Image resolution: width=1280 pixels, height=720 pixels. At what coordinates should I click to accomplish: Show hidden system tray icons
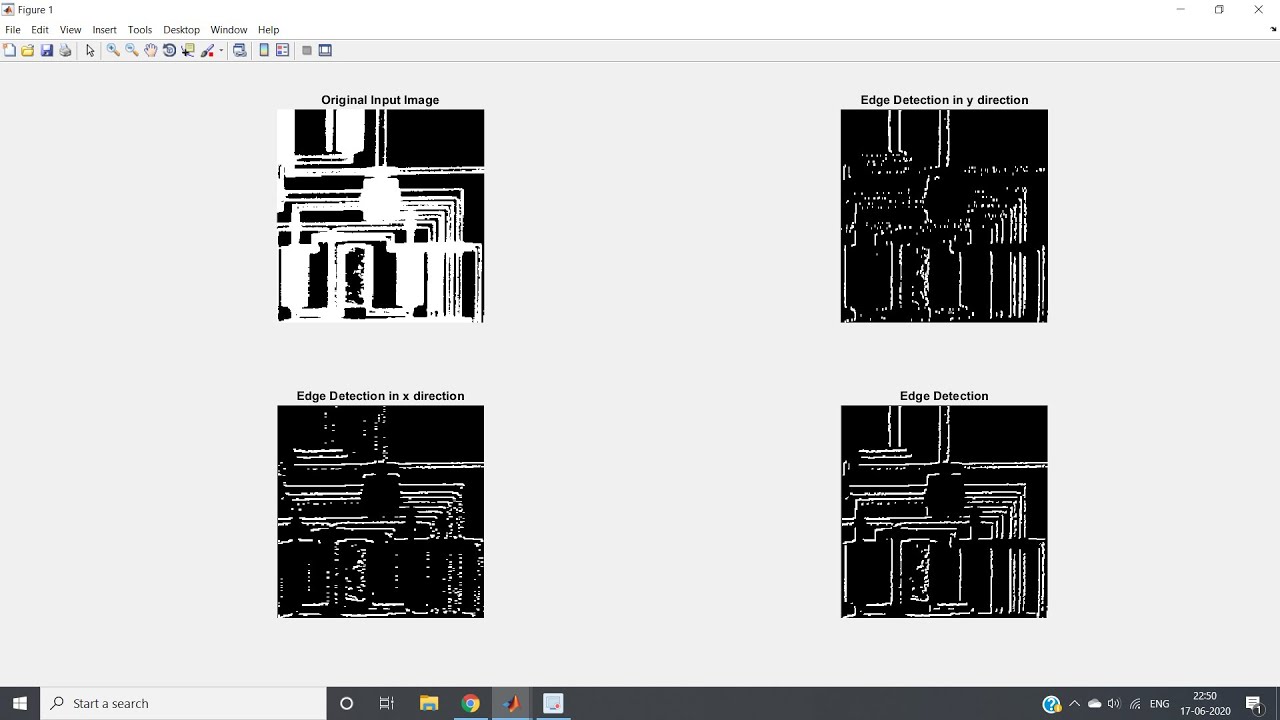tap(1075, 704)
